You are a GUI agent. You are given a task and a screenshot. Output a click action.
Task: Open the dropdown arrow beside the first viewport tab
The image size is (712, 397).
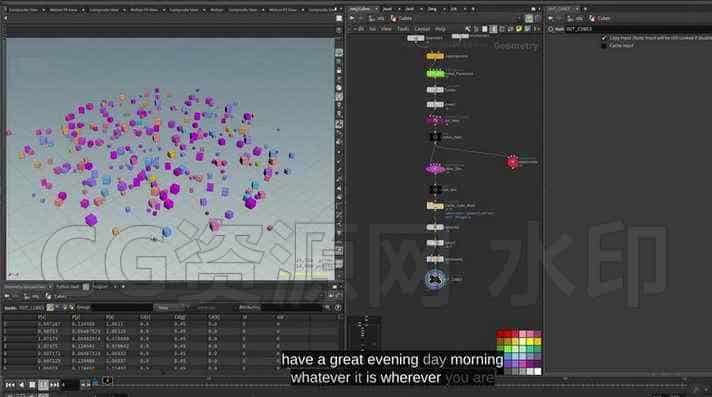click(x=44, y=10)
